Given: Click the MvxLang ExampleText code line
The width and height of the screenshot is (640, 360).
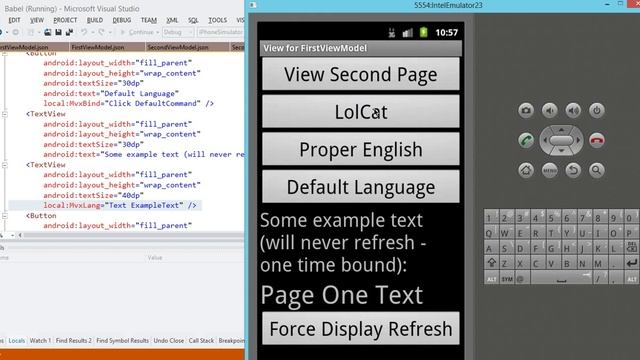Looking at the screenshot, I should point(120,205).
